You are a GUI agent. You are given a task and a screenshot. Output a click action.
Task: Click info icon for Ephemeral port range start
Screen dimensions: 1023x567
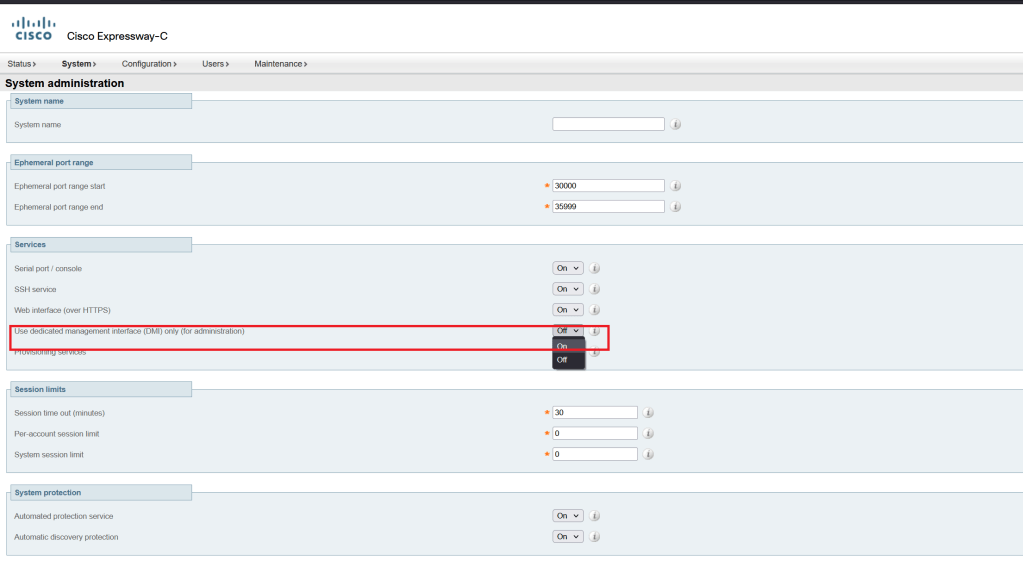[x=676, y=186]
